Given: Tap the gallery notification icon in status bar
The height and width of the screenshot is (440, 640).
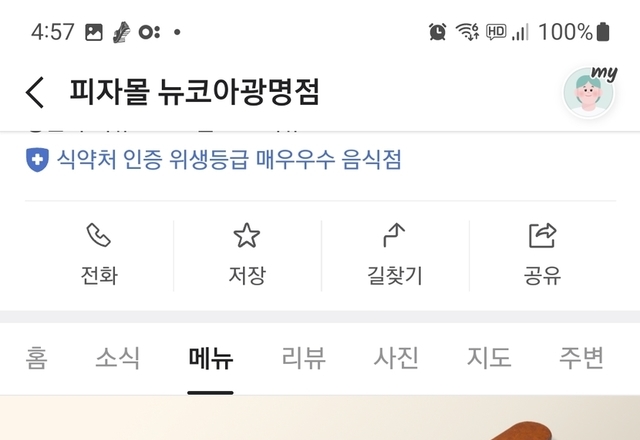Looking at the screenshot, I should [x=93, y=32].
